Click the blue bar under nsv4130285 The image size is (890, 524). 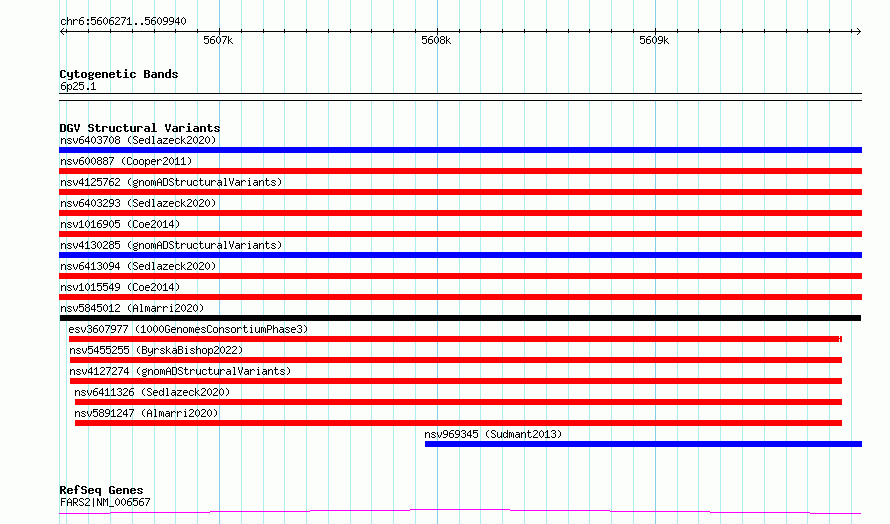[x=460, y=255]
